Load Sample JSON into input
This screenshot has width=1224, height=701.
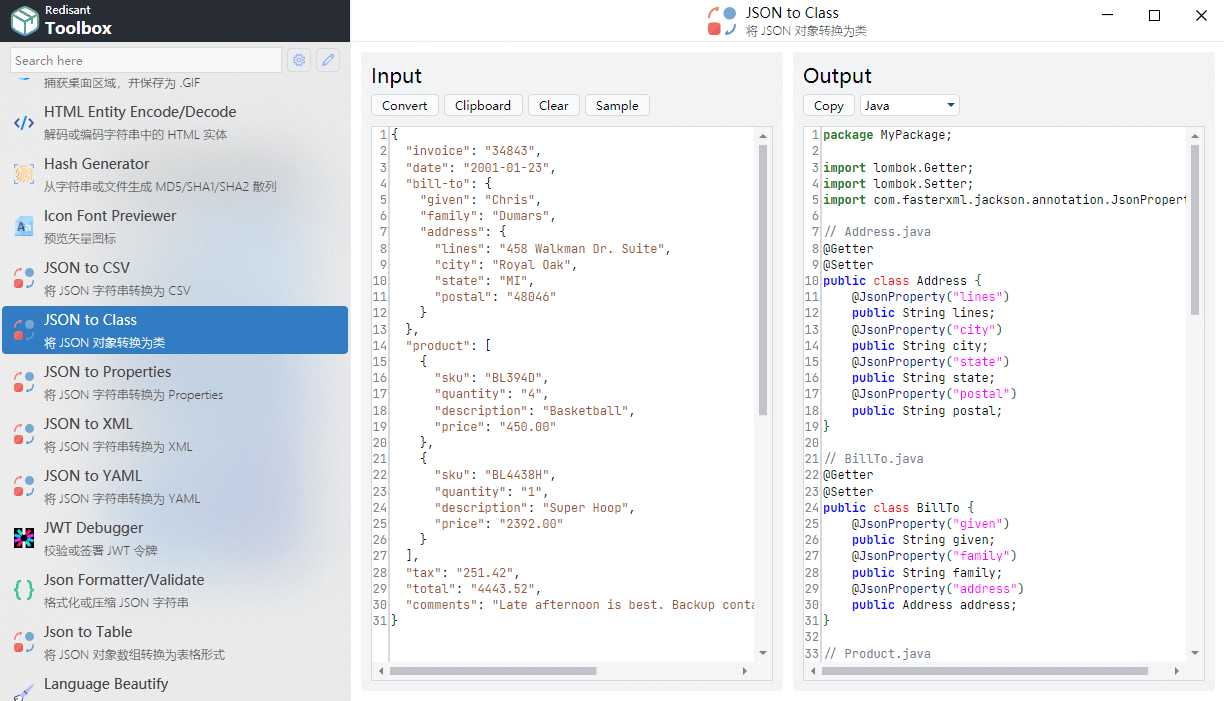tap(617, 105)
